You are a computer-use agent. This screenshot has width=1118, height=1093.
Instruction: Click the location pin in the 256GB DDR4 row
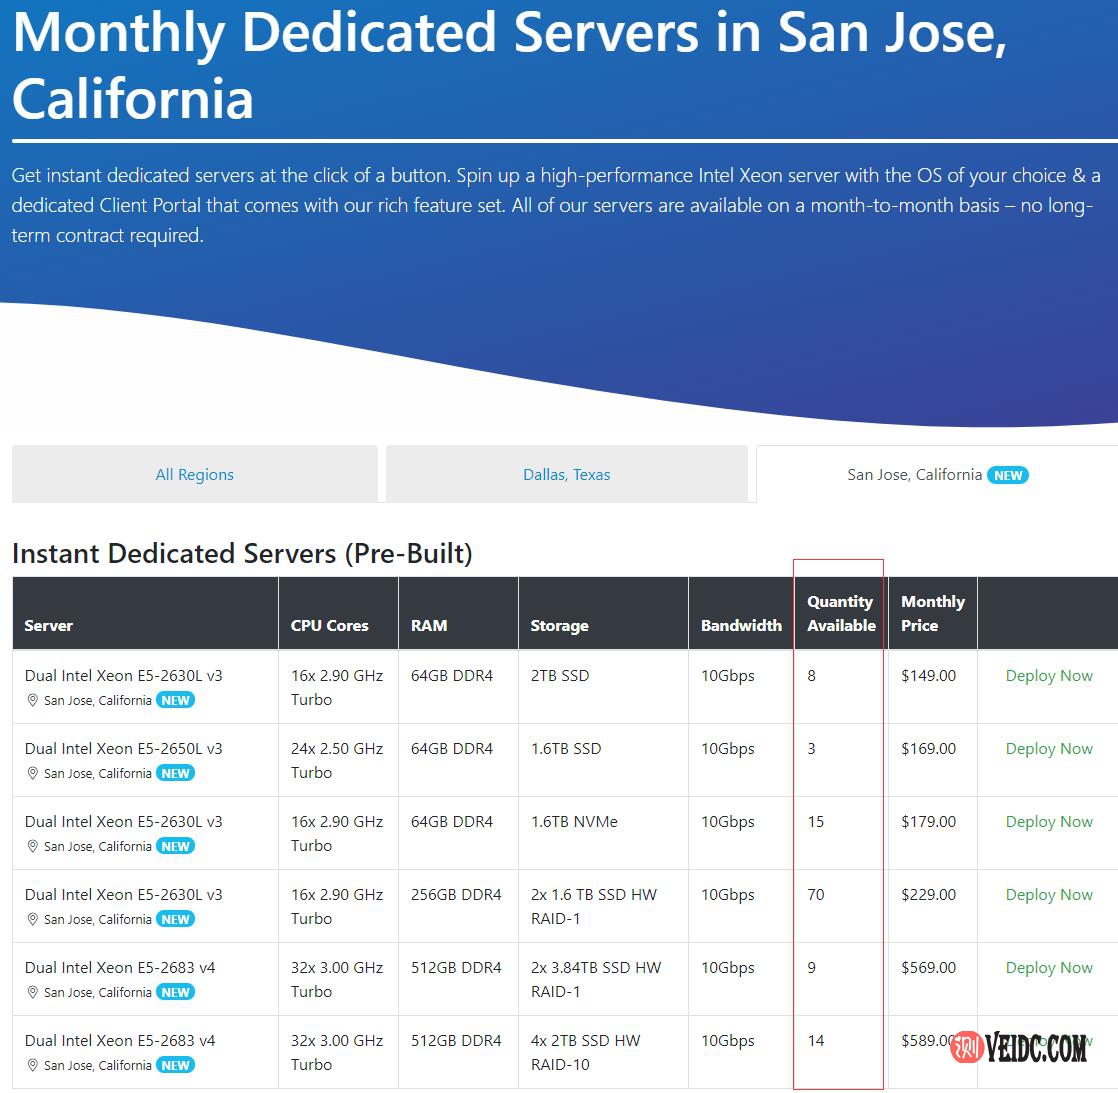coord(32,919)
